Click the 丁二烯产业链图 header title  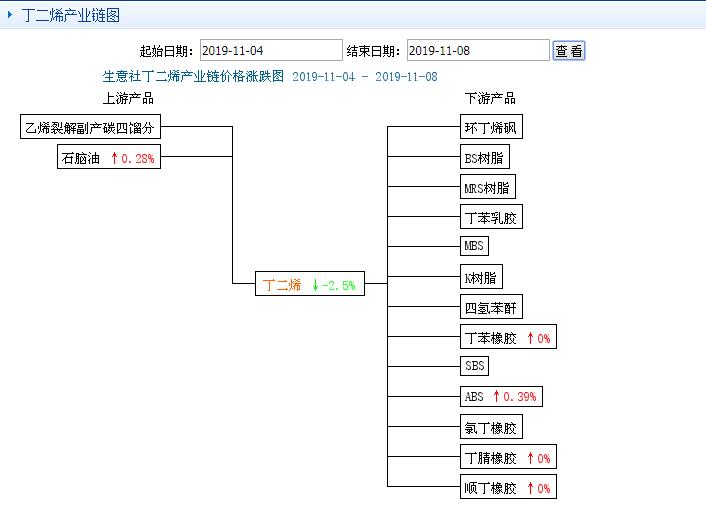click(x=71, y=15)
